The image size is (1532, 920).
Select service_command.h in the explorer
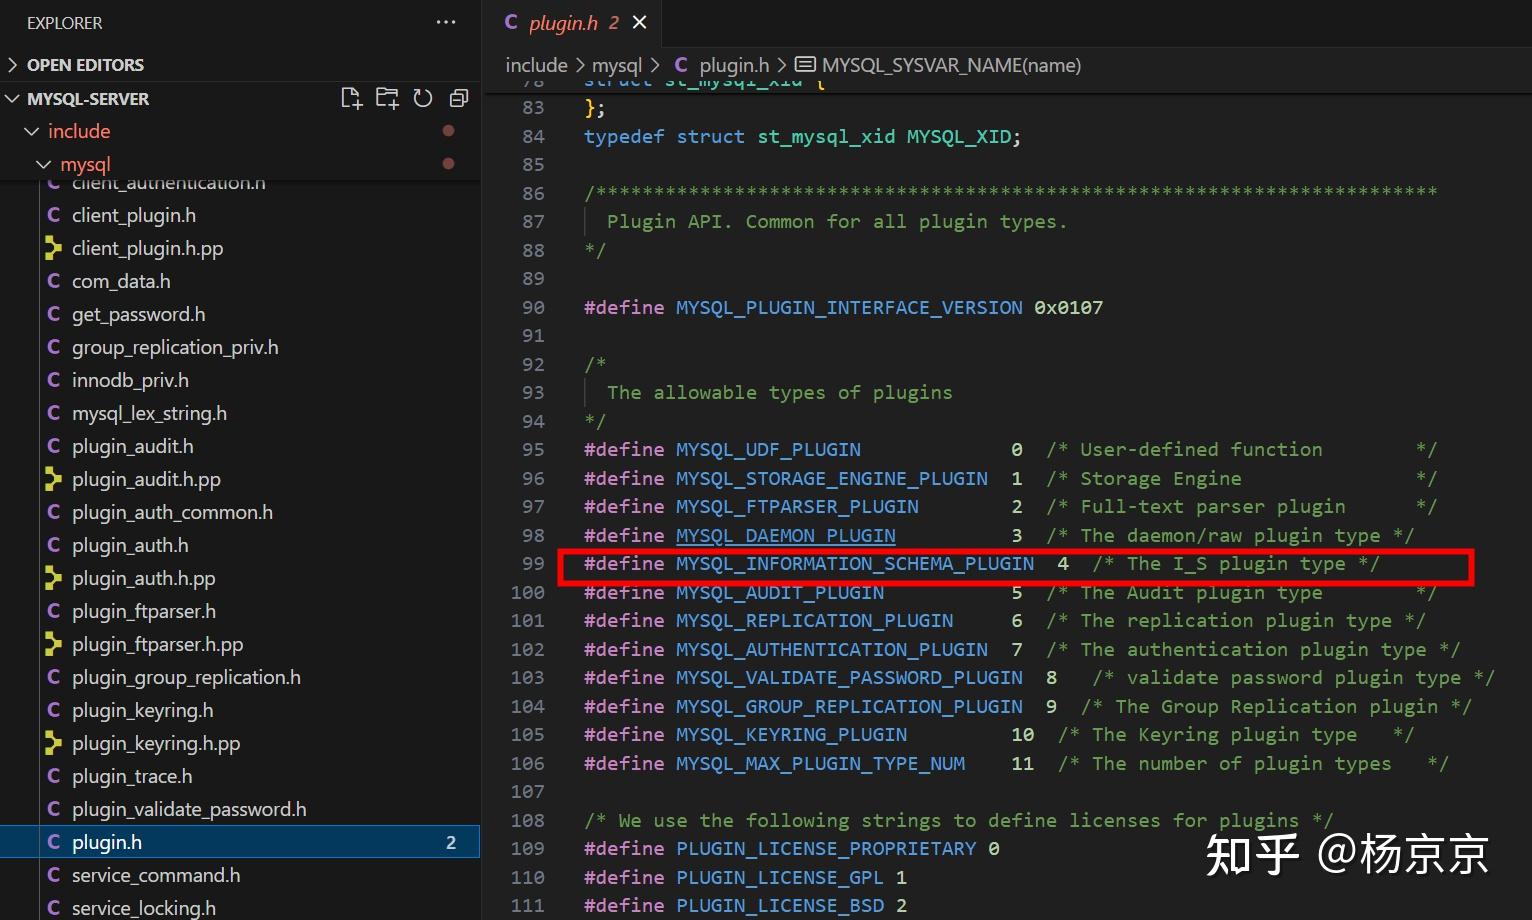pos(156,875)
